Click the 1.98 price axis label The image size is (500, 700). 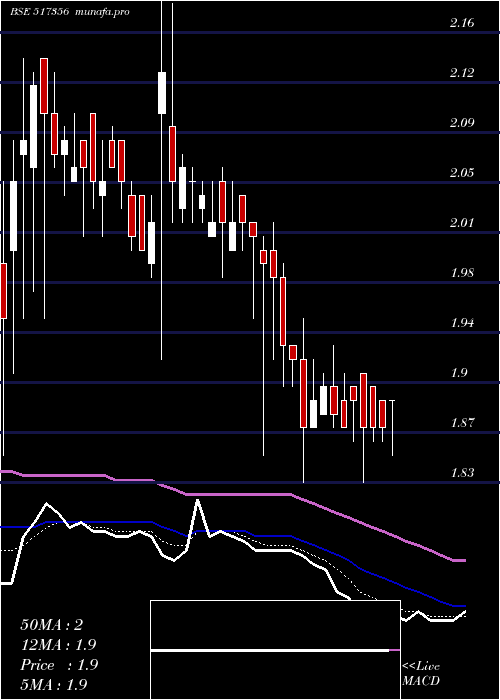(x=462, y=272)
